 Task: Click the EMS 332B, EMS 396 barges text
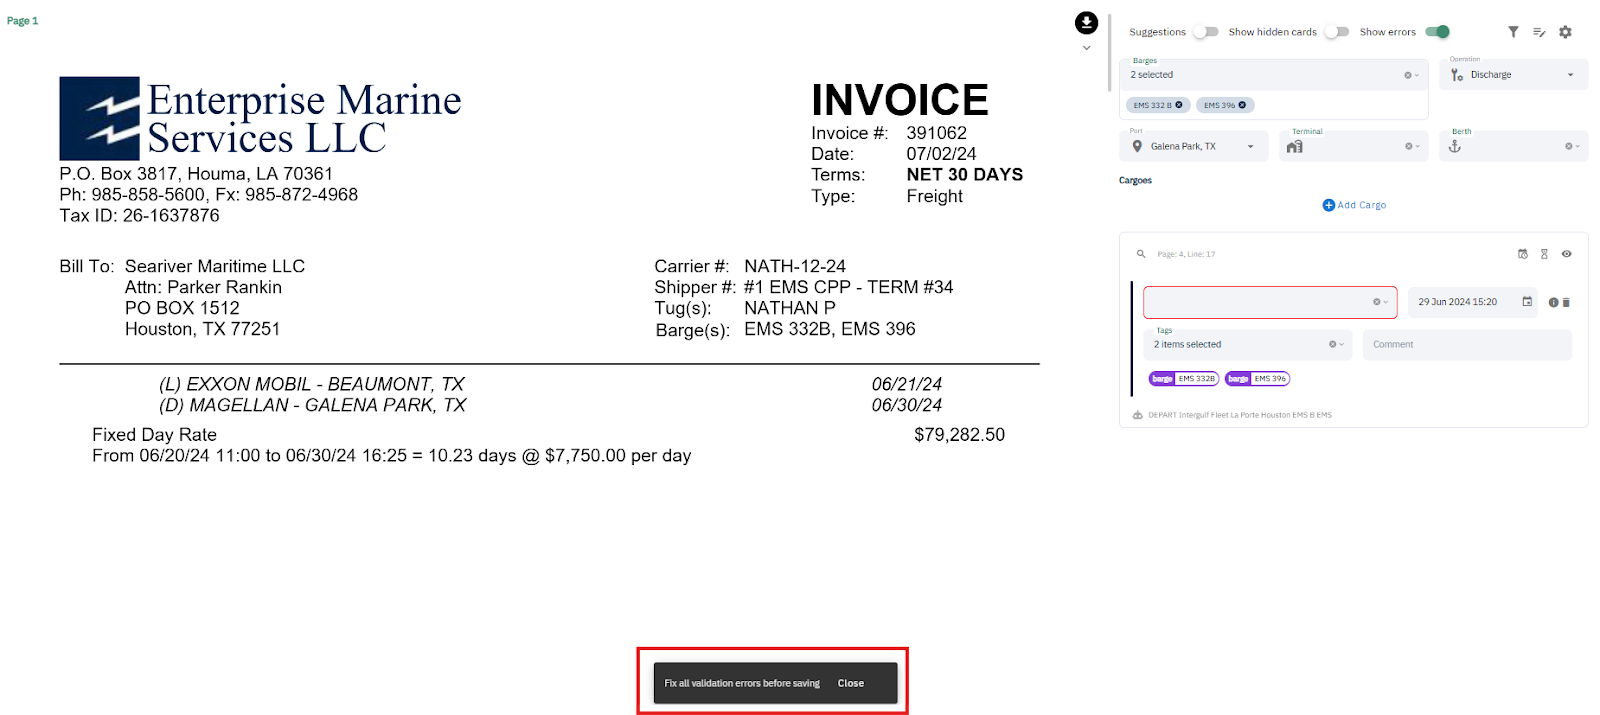click(830, 329)
